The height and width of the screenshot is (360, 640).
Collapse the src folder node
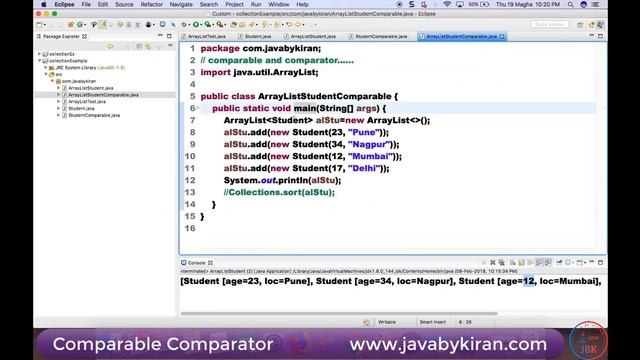[46, 74]
